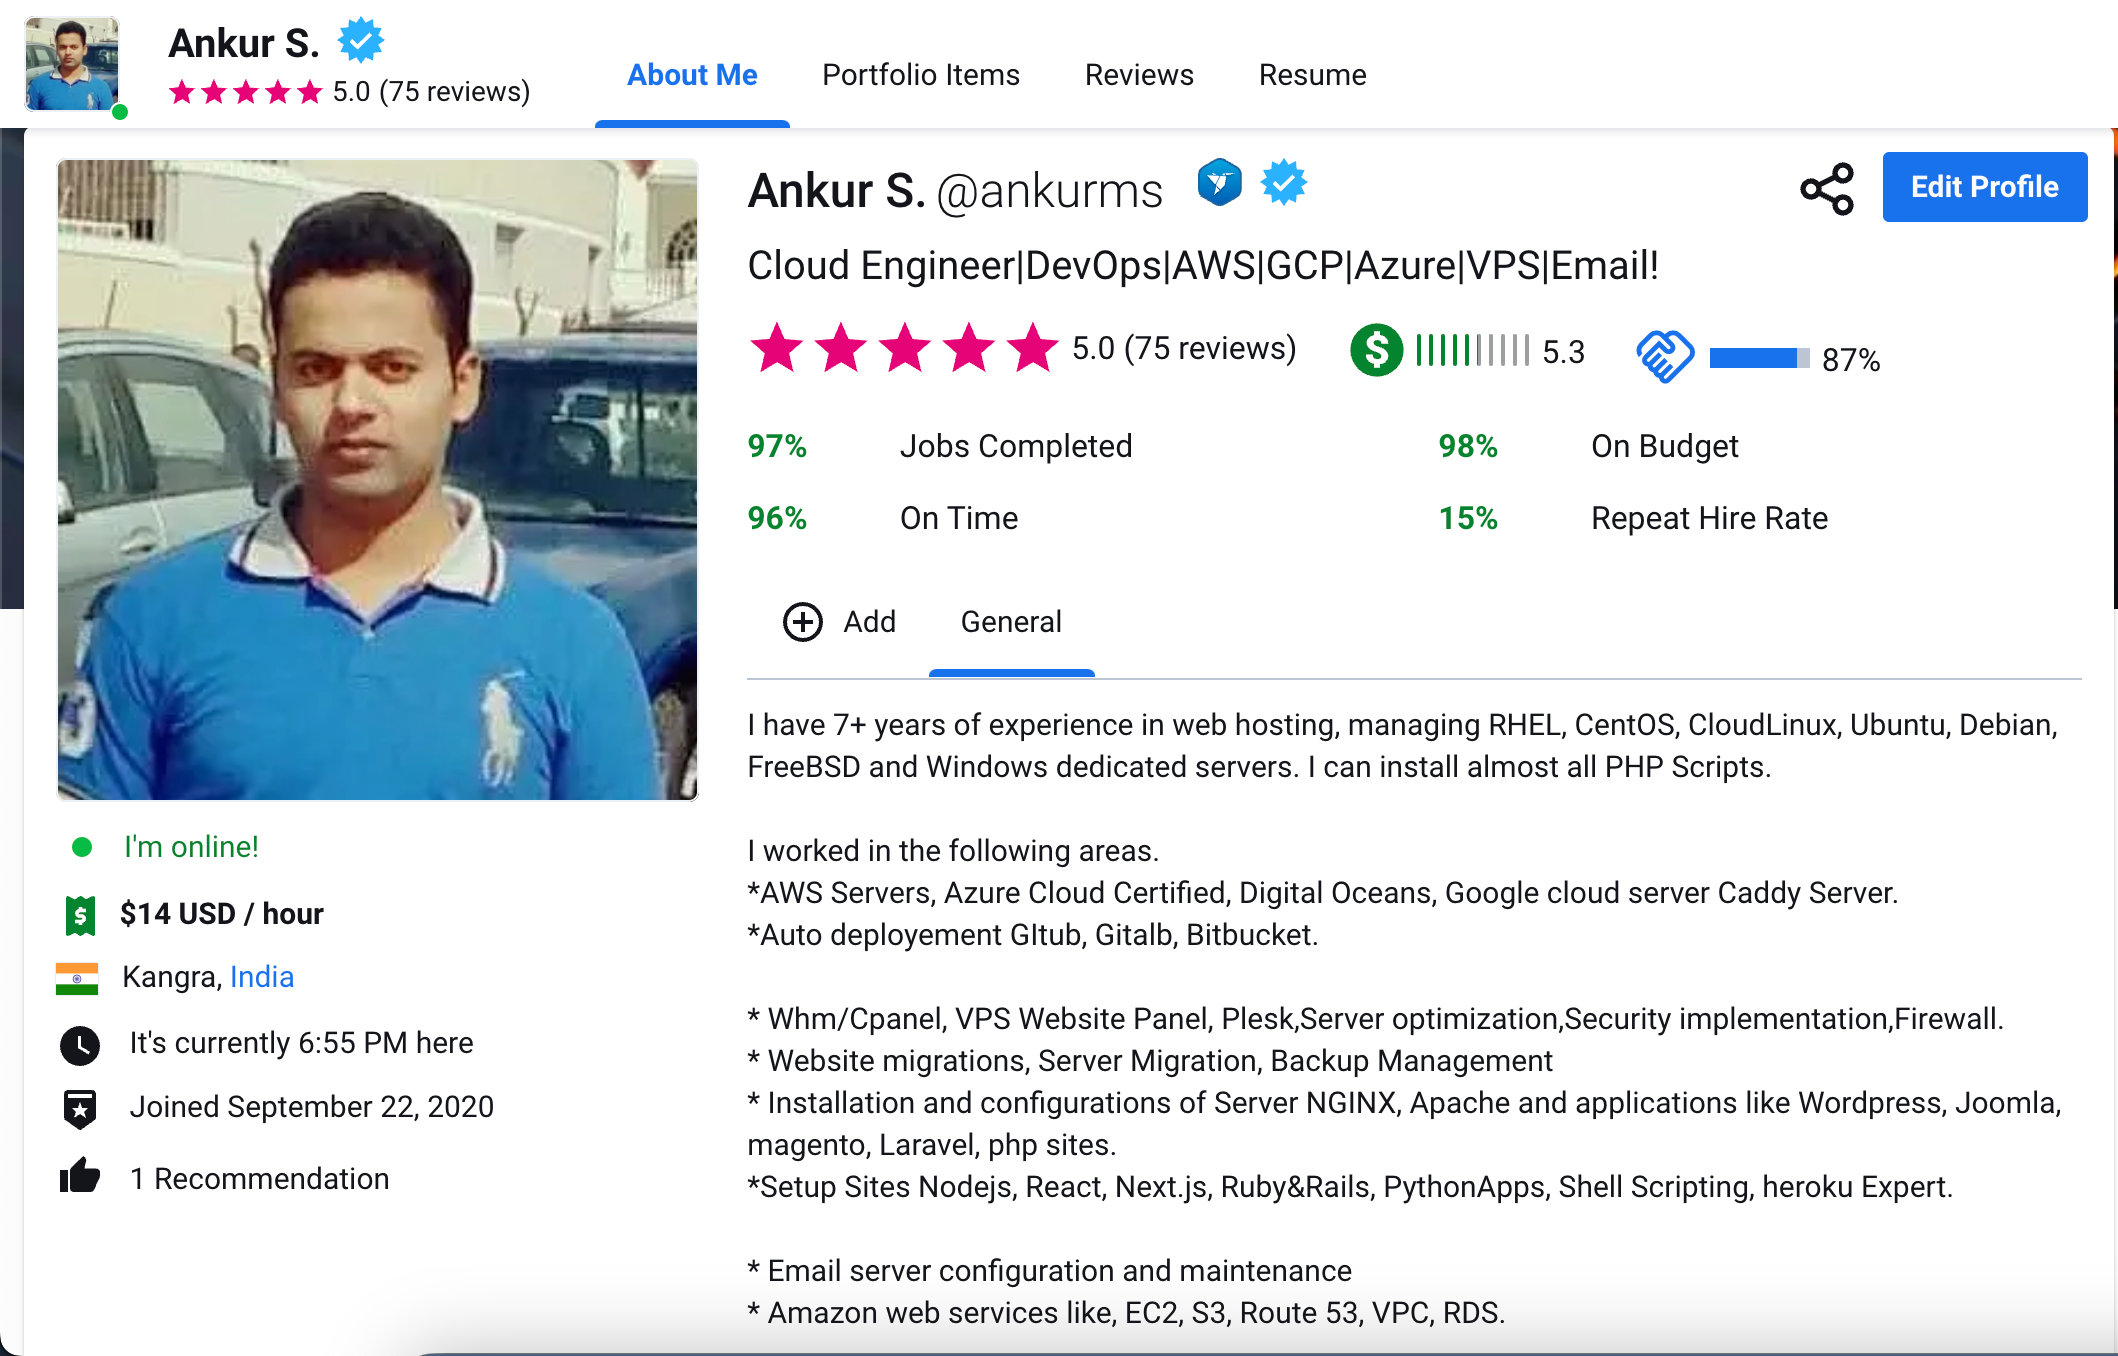Click verified badge next to @ankurms

tap(1284, 182)
